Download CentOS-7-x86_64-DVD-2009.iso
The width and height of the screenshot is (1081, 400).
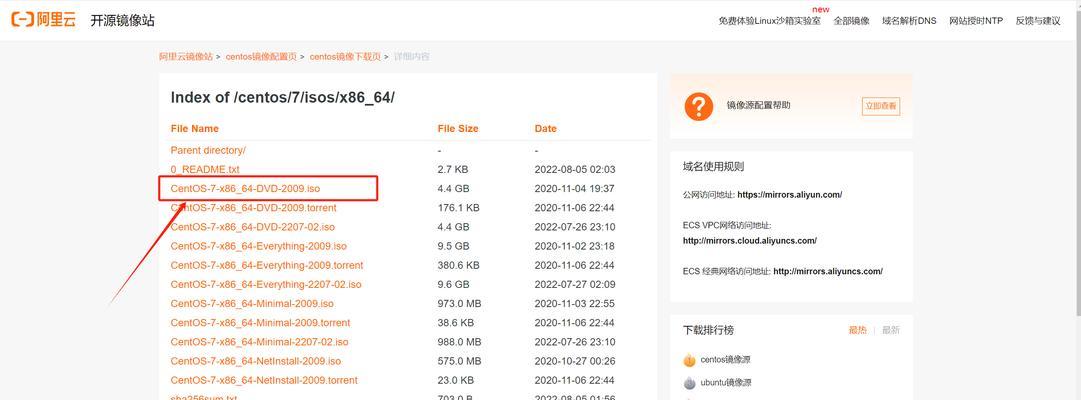point(245,188)
